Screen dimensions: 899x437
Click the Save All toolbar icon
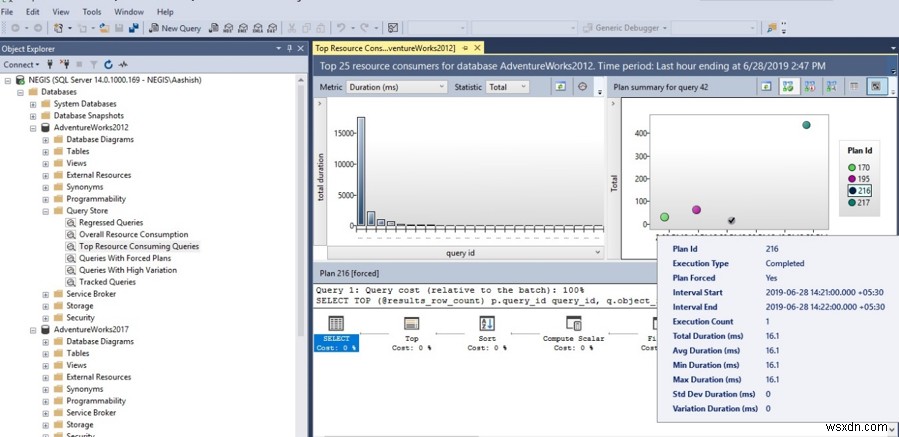pos(133,28)
